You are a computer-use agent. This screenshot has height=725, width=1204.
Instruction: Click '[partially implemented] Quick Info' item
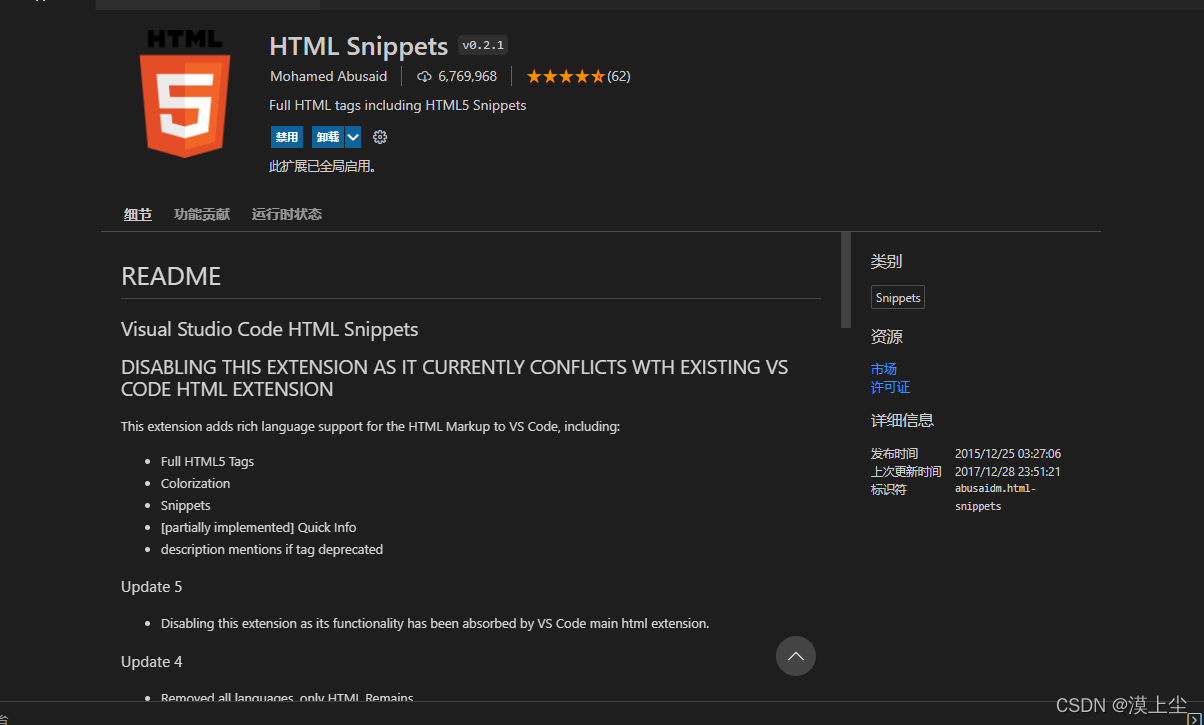pyautogui.click(x=259, y=528)
